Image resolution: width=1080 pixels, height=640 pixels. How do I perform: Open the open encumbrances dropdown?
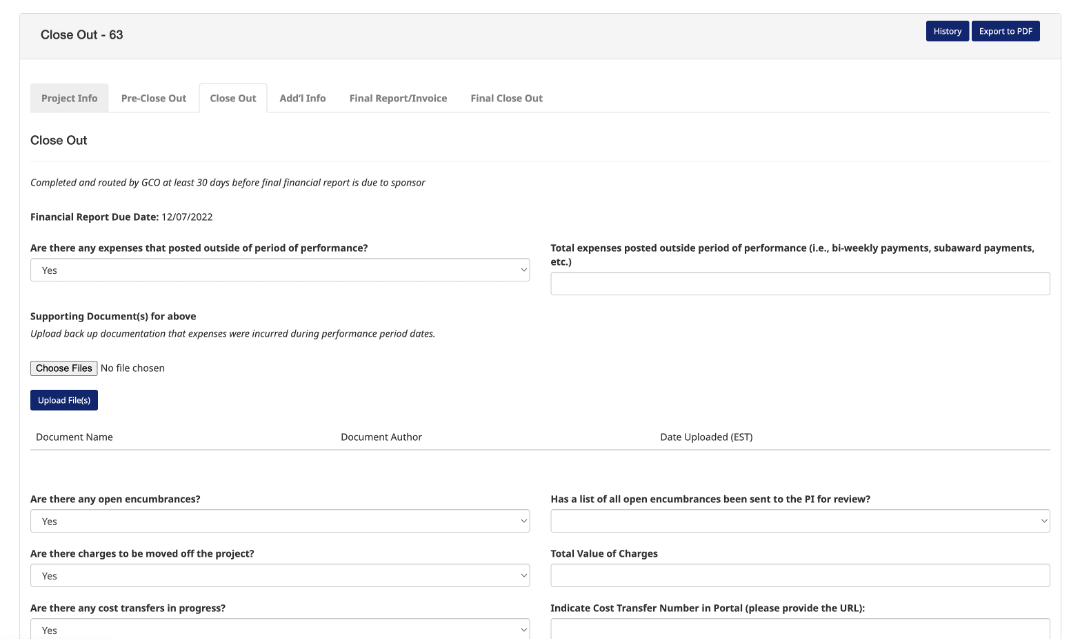click(280, 521)
